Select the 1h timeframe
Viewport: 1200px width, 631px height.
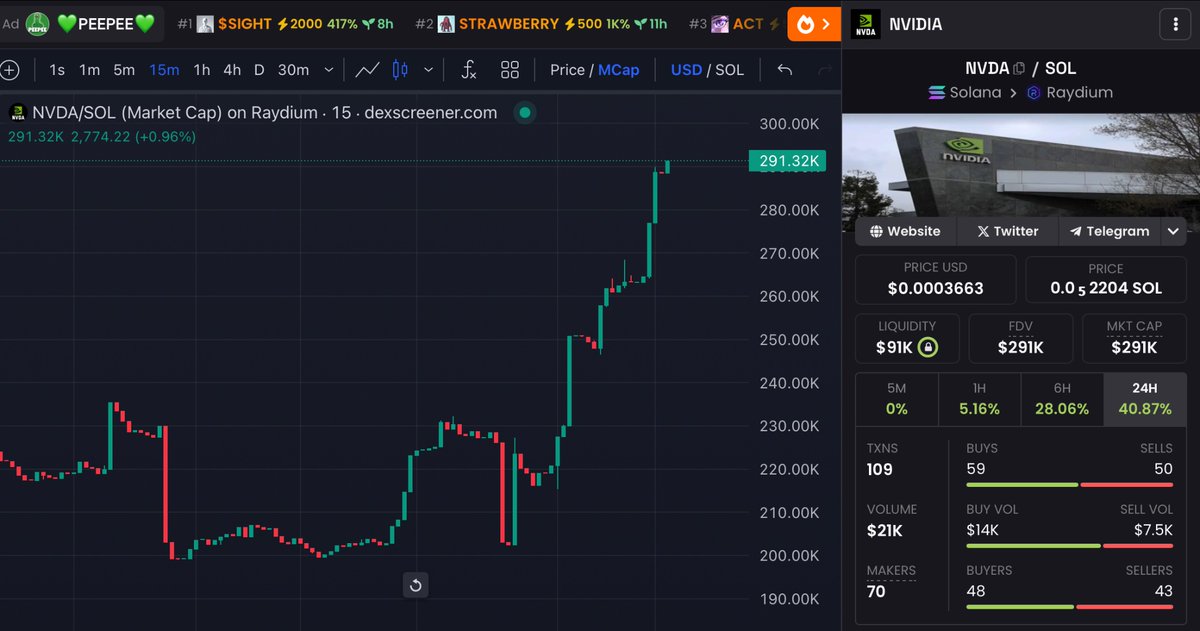coord(202,70)
